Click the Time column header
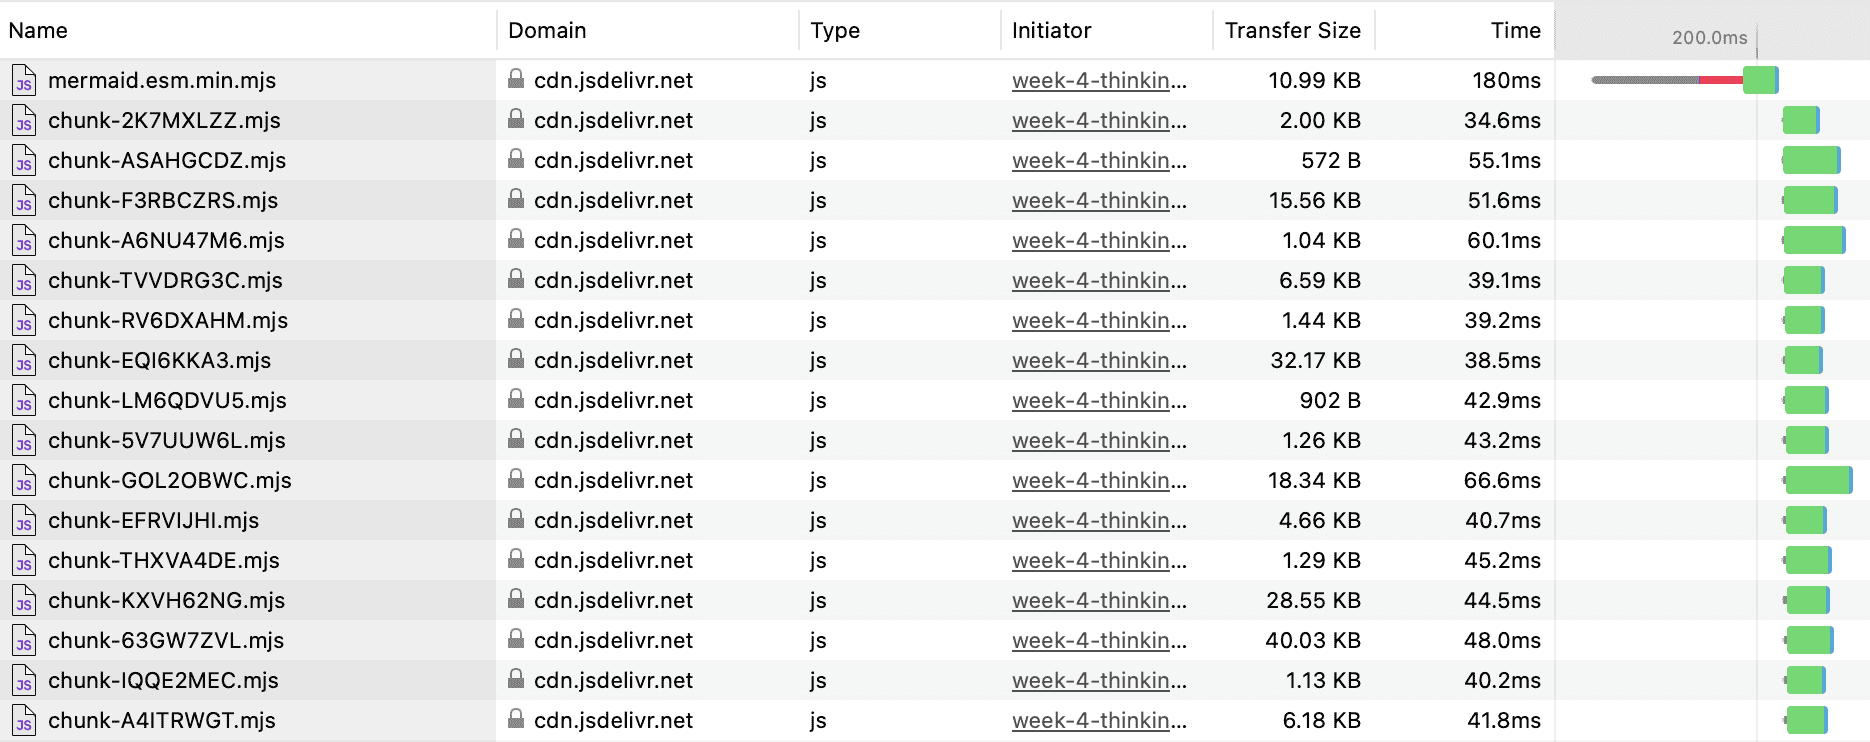Viewport: 1870px width, 742px height. pyautogui.click(x=1515, y=31)
